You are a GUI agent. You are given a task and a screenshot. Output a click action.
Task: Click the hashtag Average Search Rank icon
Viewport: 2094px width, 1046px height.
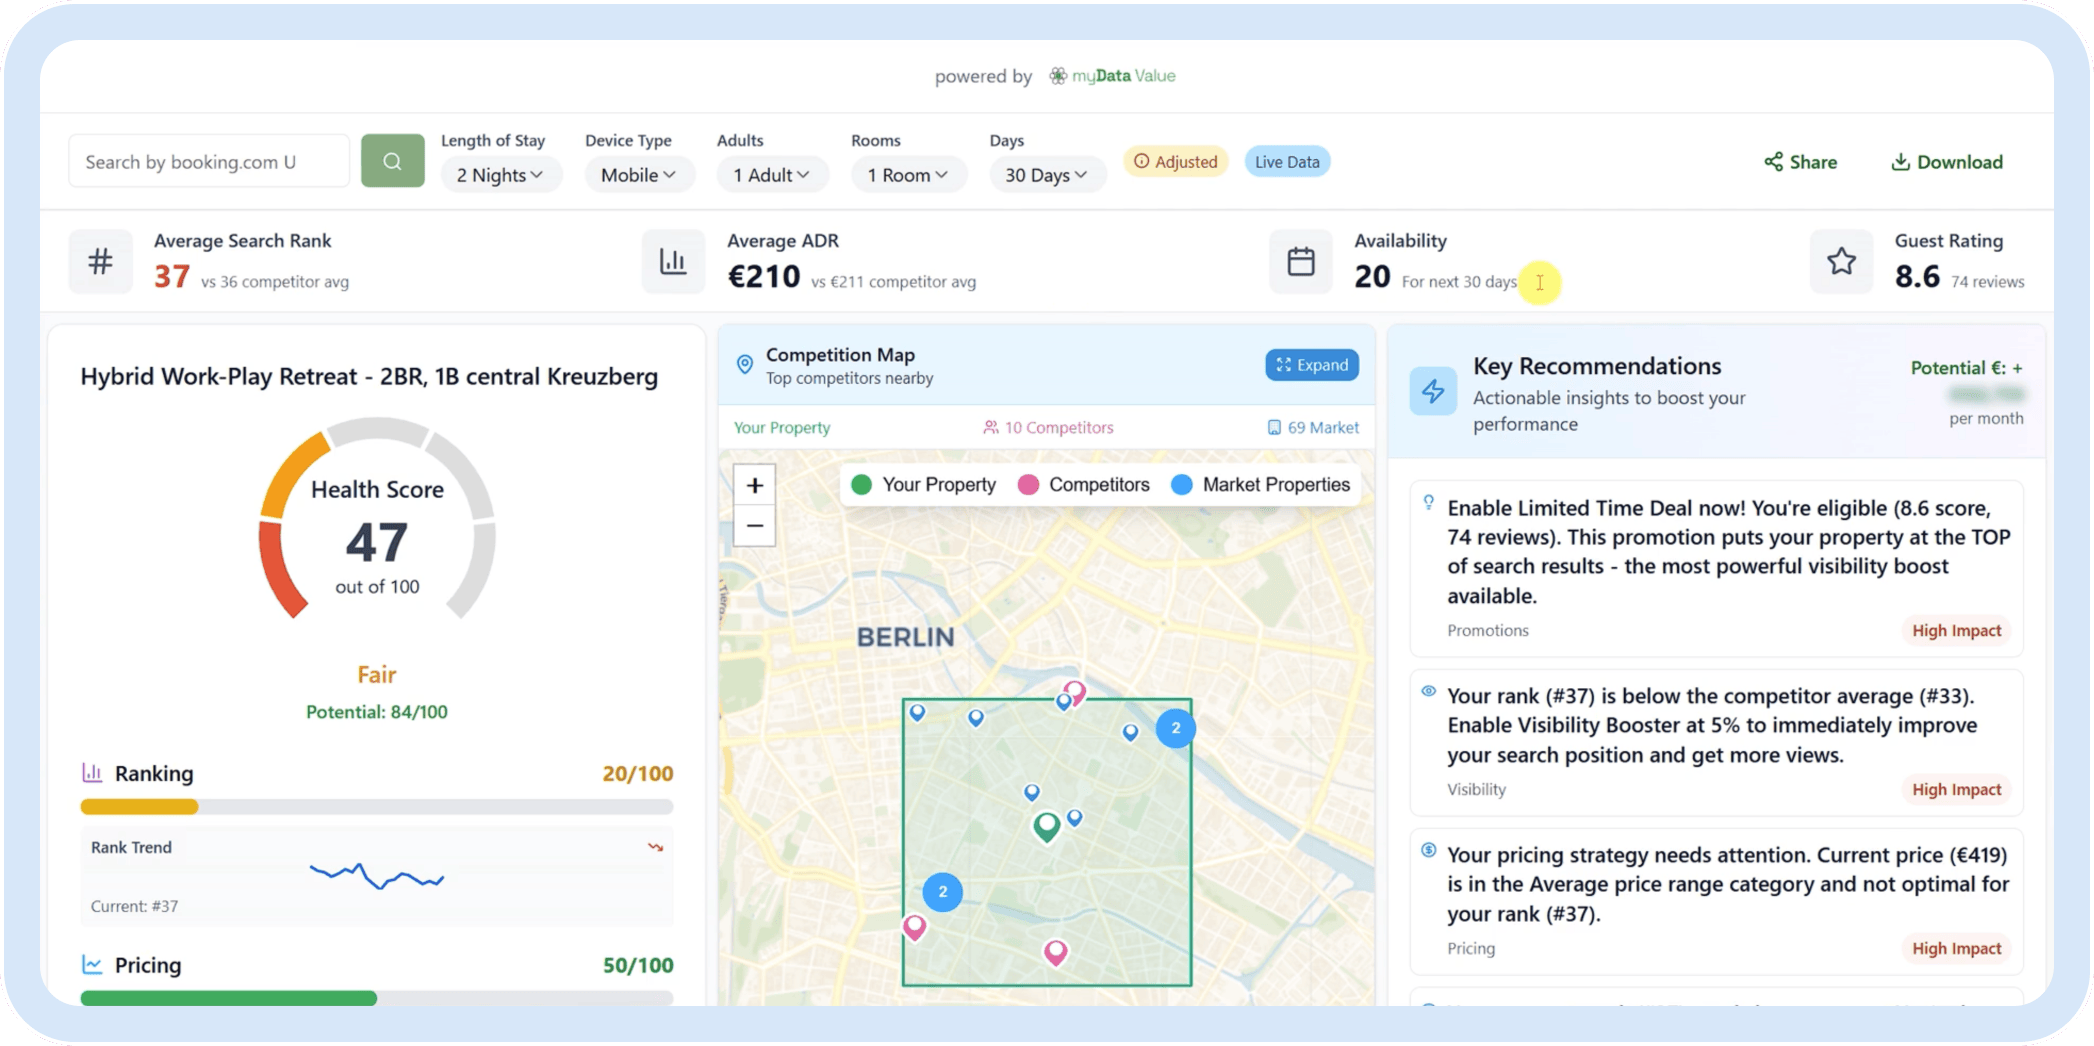[100, 262]
